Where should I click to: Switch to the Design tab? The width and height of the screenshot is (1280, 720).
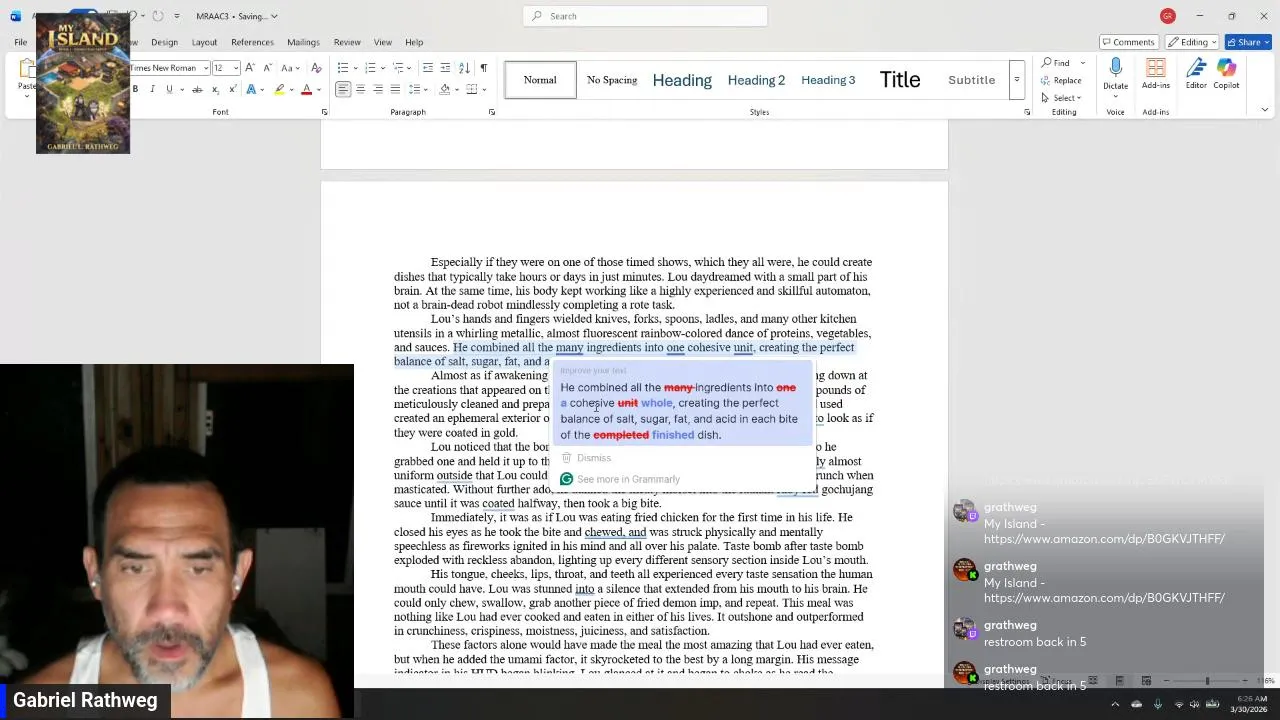tap(164, 42)
